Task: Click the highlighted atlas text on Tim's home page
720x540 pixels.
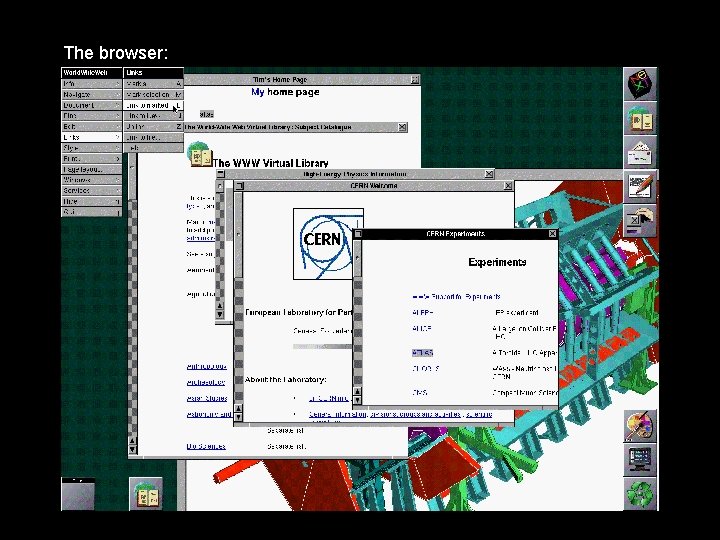Action: pos(207,114)
